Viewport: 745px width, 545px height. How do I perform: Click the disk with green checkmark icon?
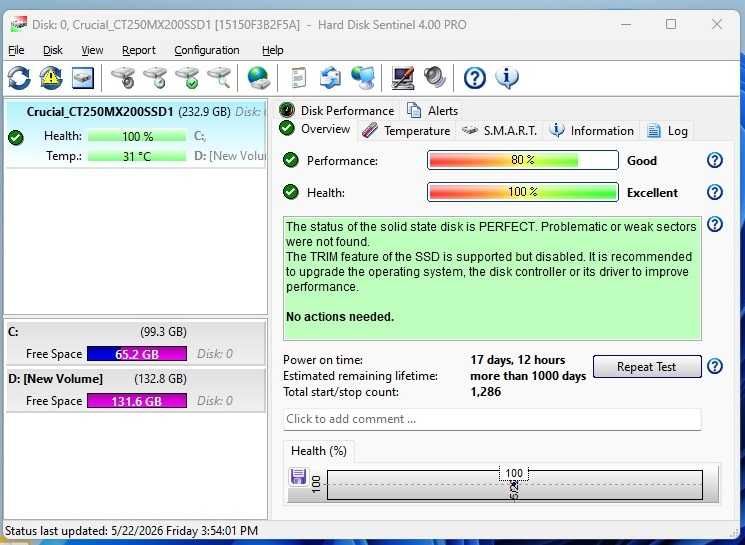pos(187,77)
